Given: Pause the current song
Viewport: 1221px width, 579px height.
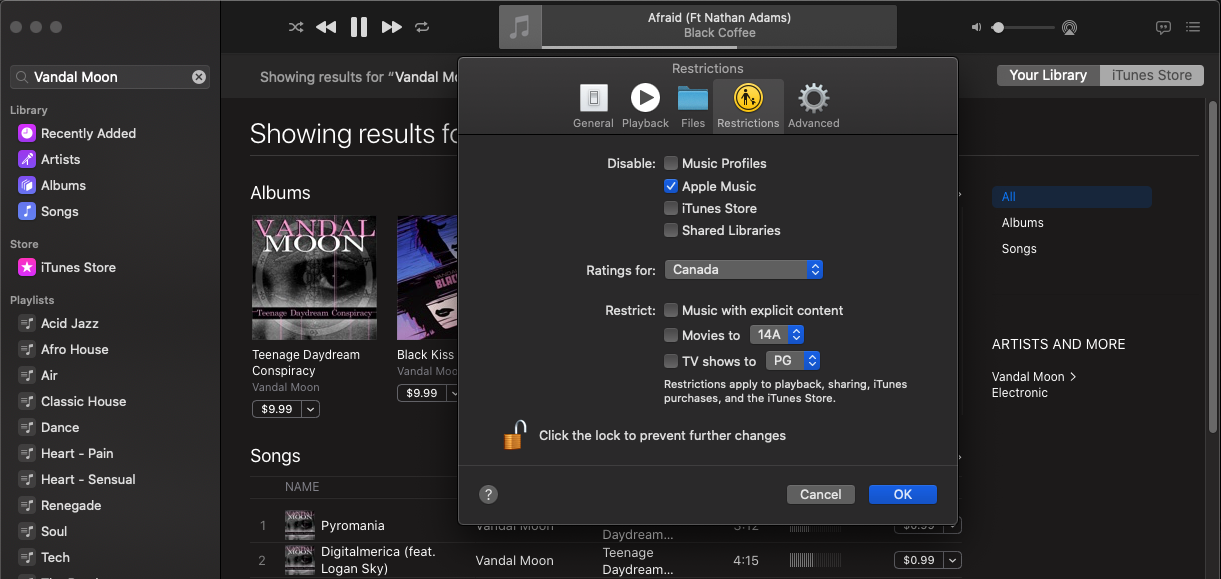Looking at the screenshot, I should pyautogui.click(x=359, y=27).
